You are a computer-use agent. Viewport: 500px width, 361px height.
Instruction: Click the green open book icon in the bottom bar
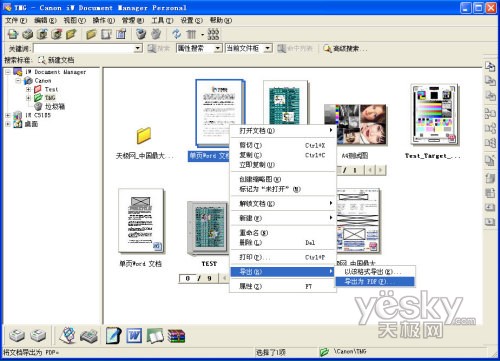(155, 336)
